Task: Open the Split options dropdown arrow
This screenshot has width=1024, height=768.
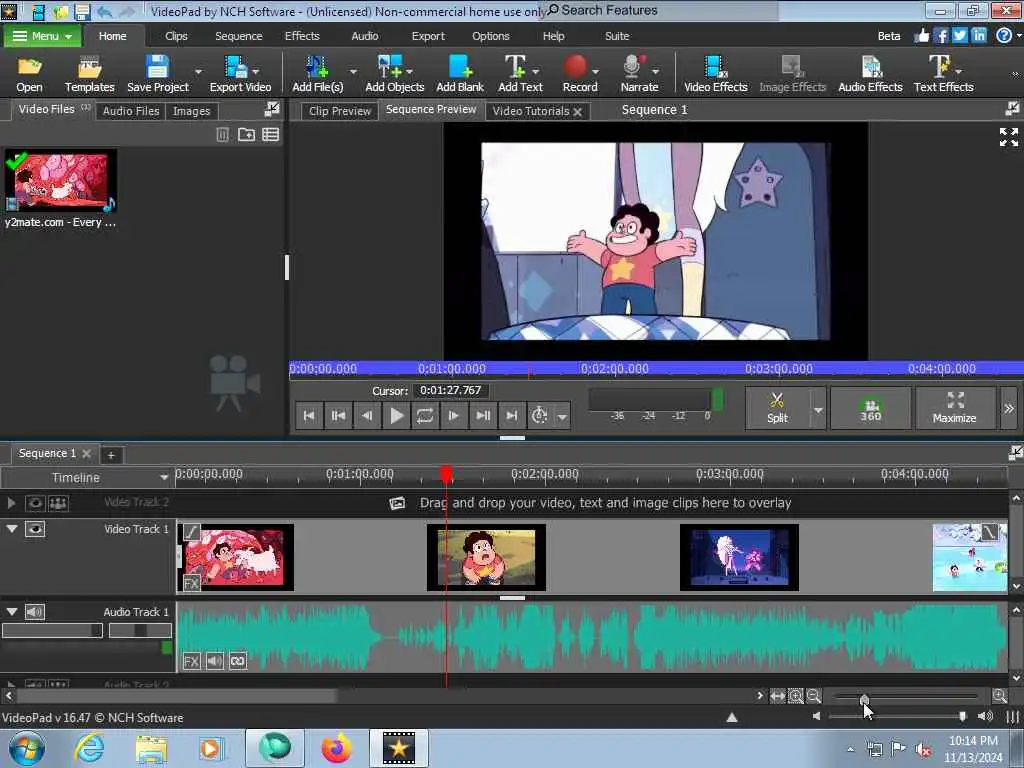Action: click(x=818, y=409)
